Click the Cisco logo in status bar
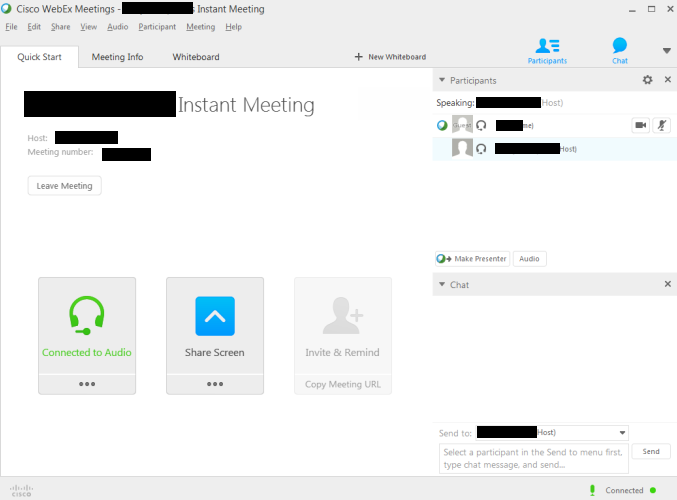The image size is (677, 500). [21, 491]
